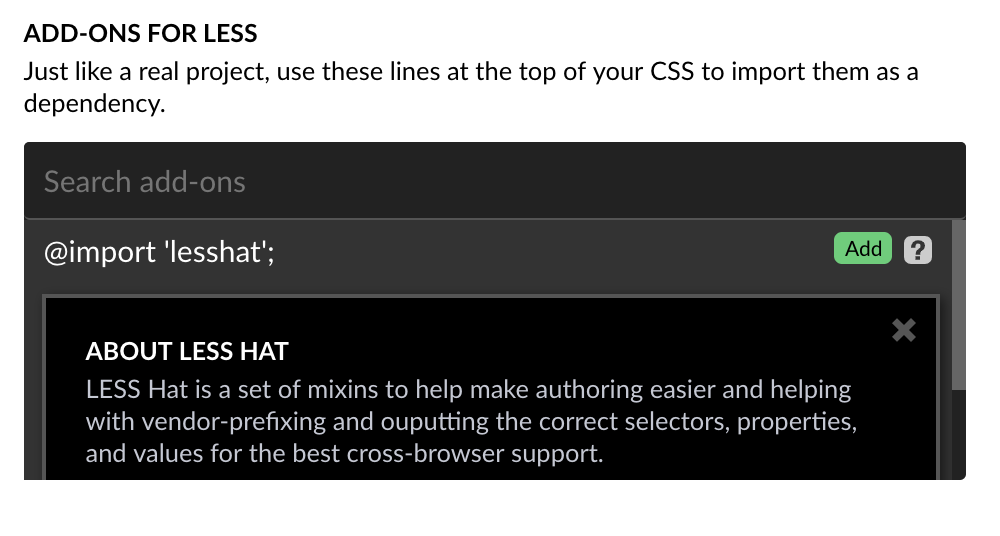Click the '@import' keyword in the add-on row
Viewport: 1000px width, 536px height.
coord(100,251)
